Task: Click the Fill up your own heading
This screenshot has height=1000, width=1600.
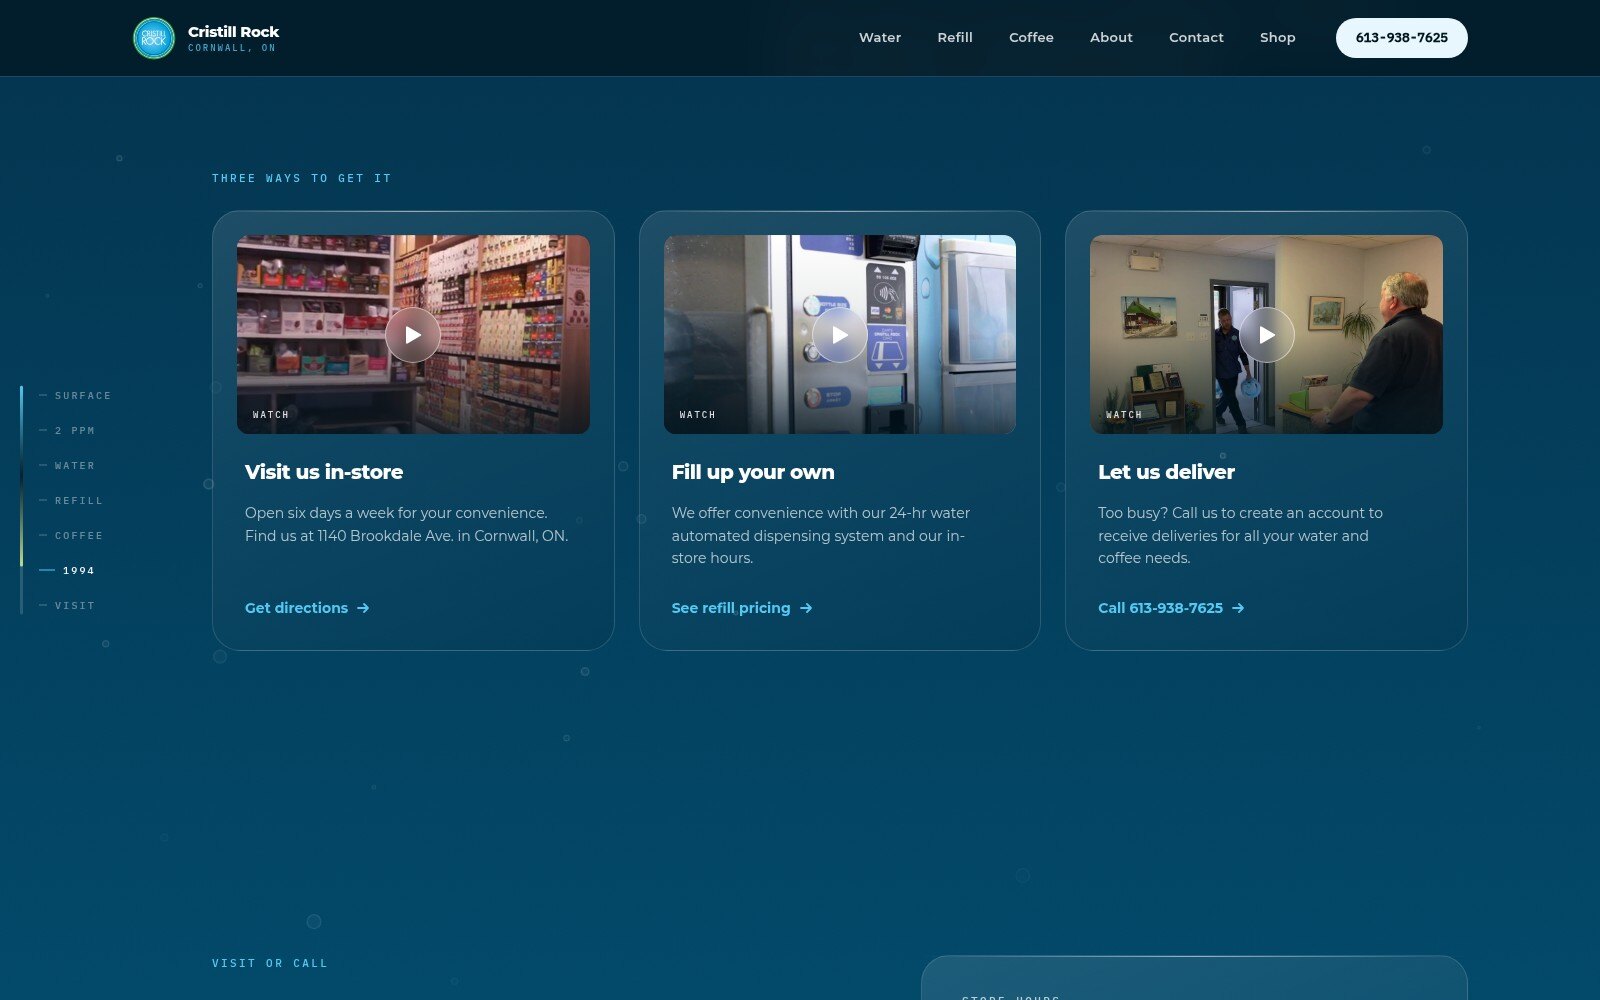Action: 753,472
